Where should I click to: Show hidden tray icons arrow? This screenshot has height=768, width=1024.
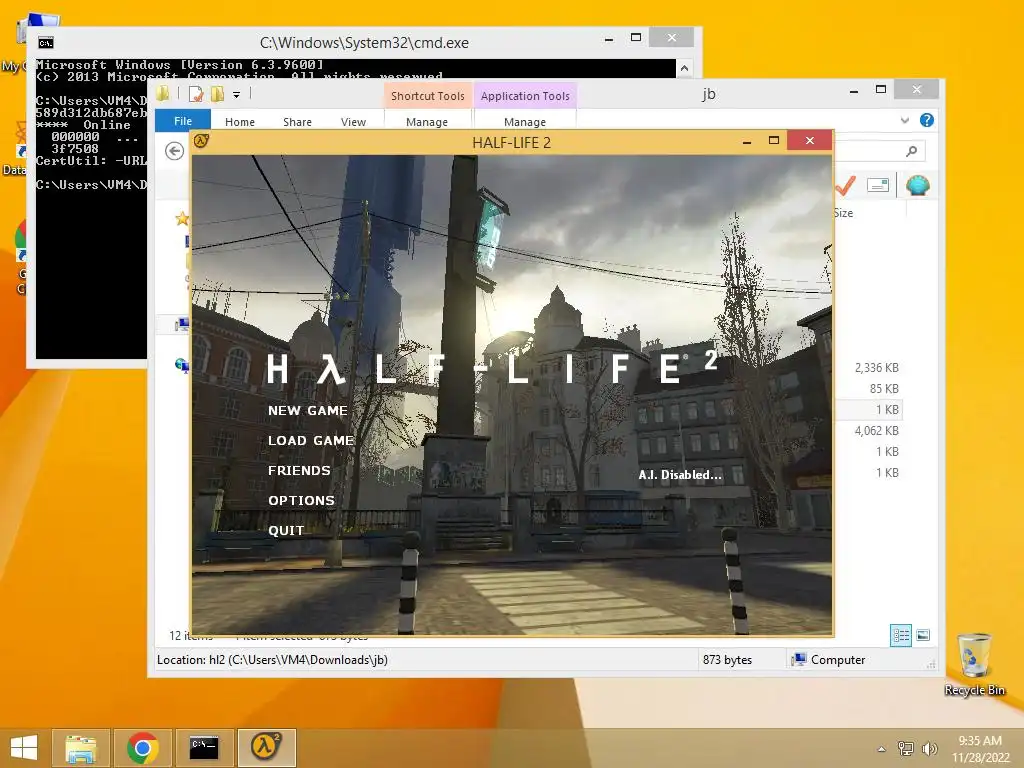coord(882,749)
